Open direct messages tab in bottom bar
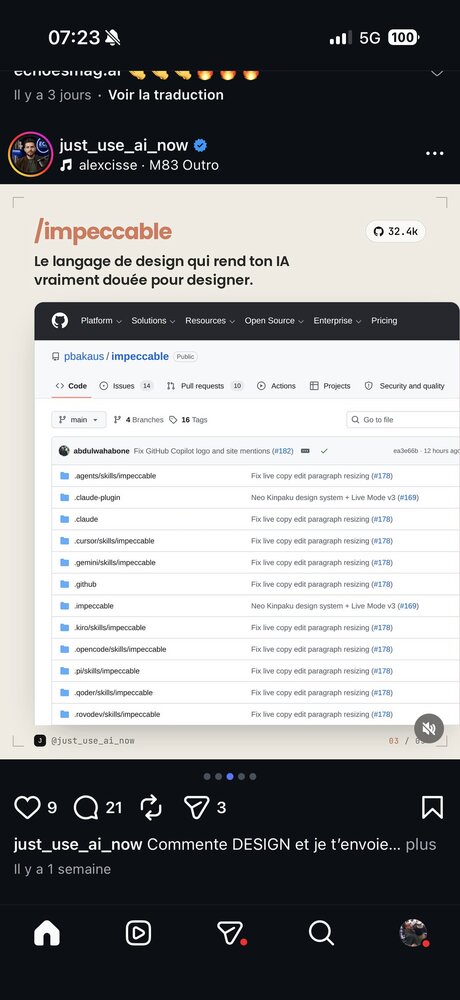This screenshot has height=1000, width=460. tap(231, 933)
